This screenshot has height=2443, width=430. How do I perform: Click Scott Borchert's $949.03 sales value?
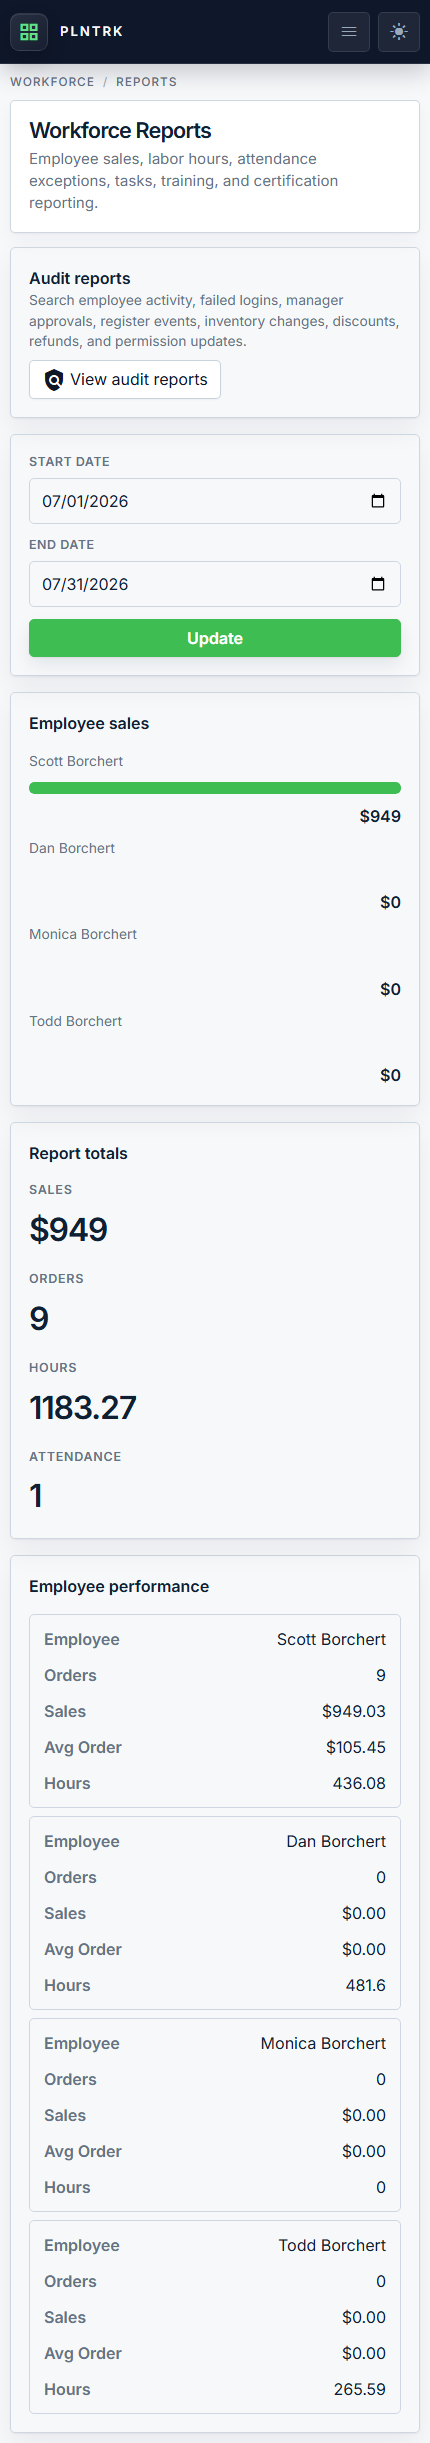(354, 1711)
